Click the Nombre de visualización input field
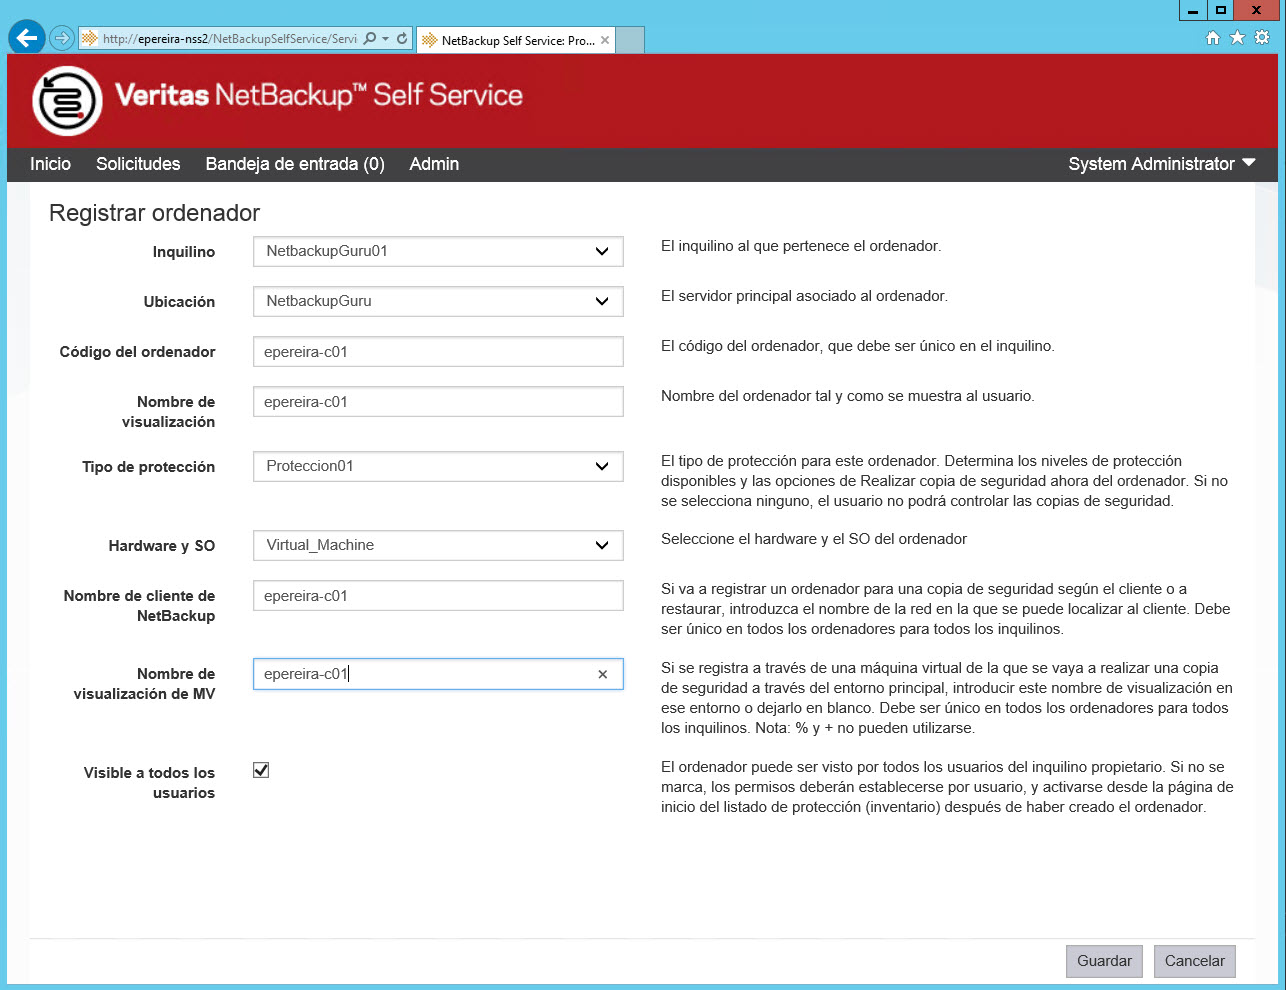Screen dimensions: 1286x990 pos(438,402)
